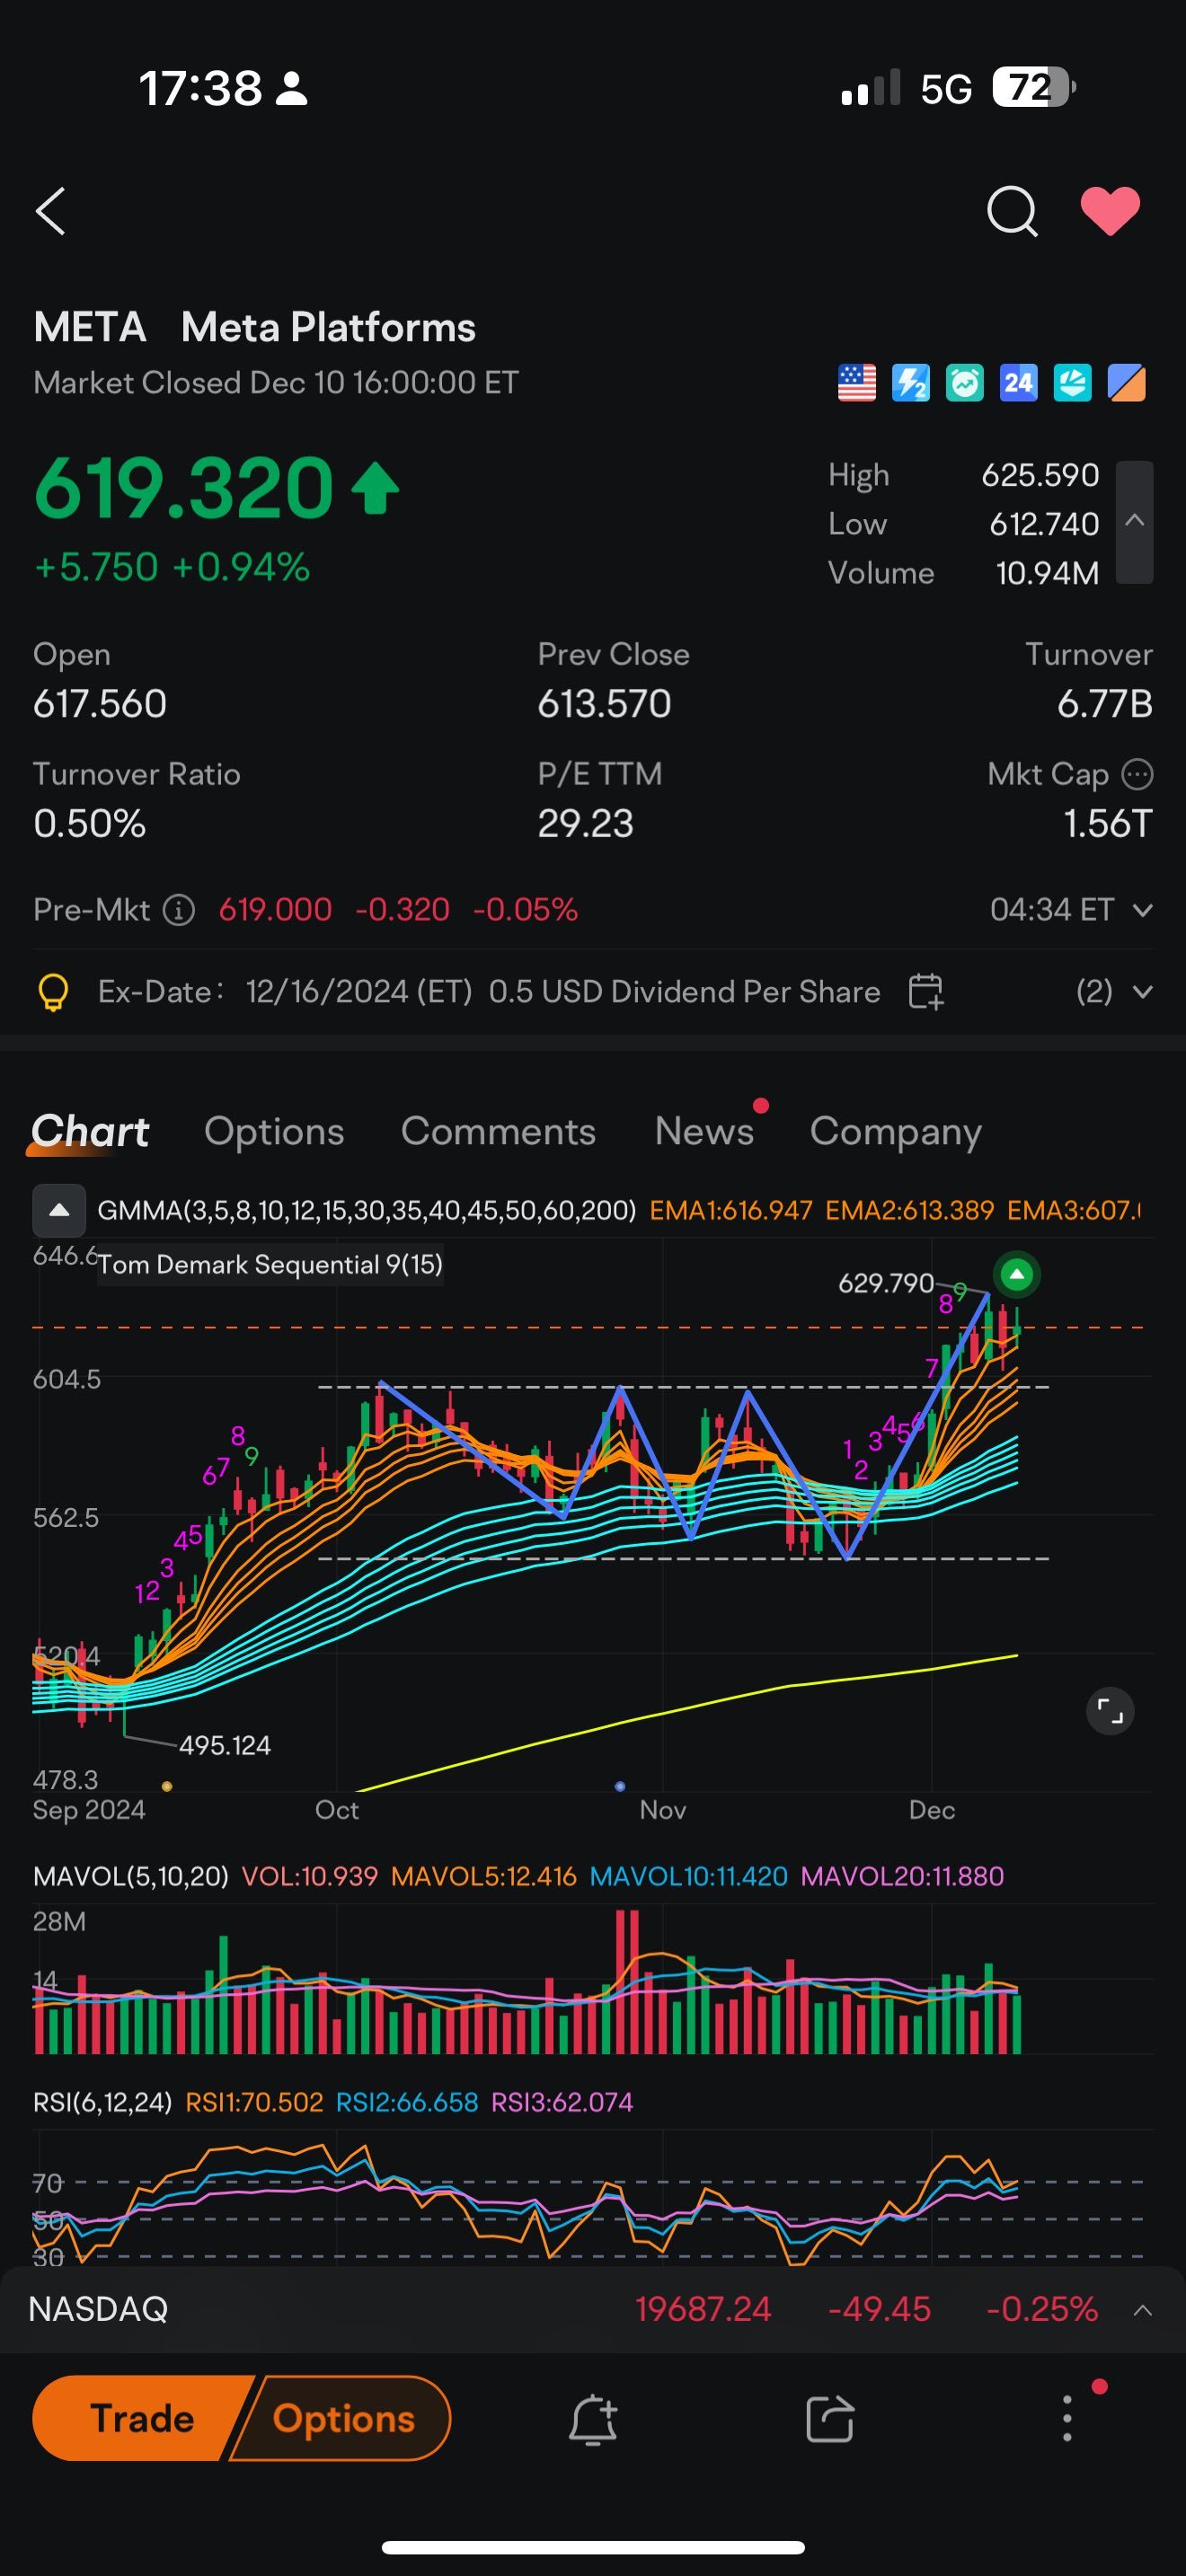Viewport: 1186px width, 2576px height.
Task: Open the Company tab
Action: point(895,1131)
